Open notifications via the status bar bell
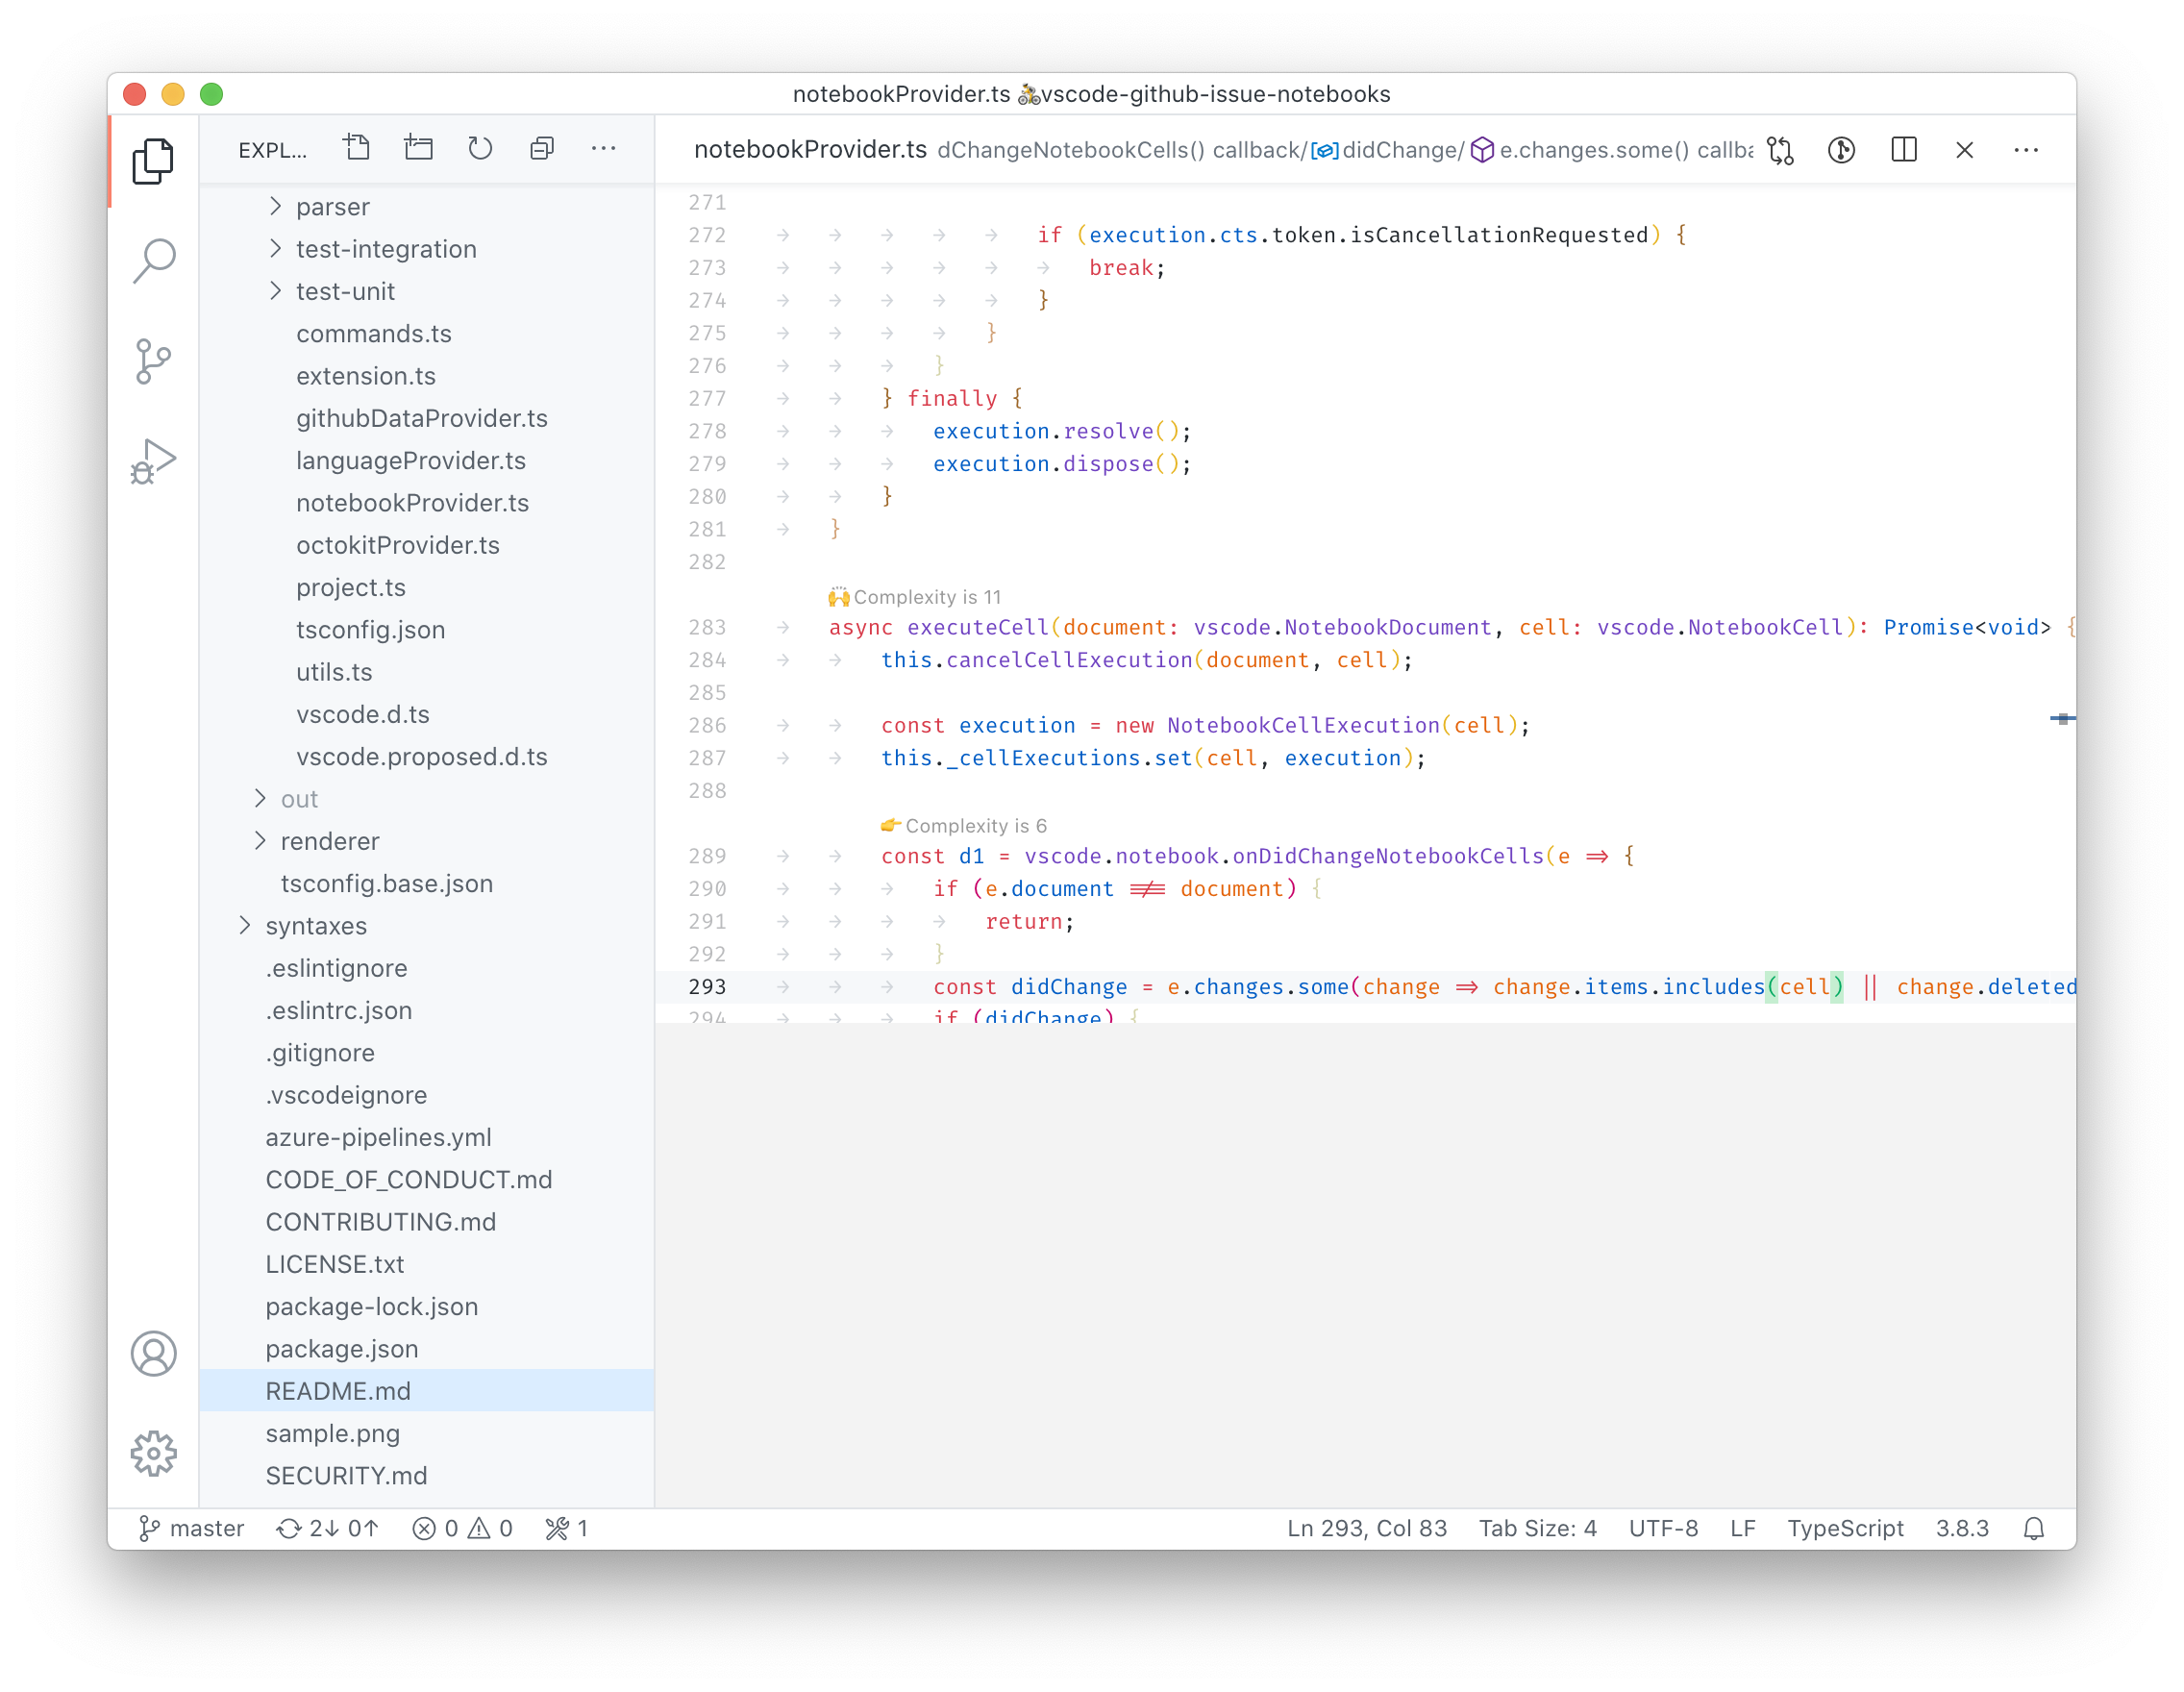This screenshot has height=1692, width=2184. pos(2035,1528)
